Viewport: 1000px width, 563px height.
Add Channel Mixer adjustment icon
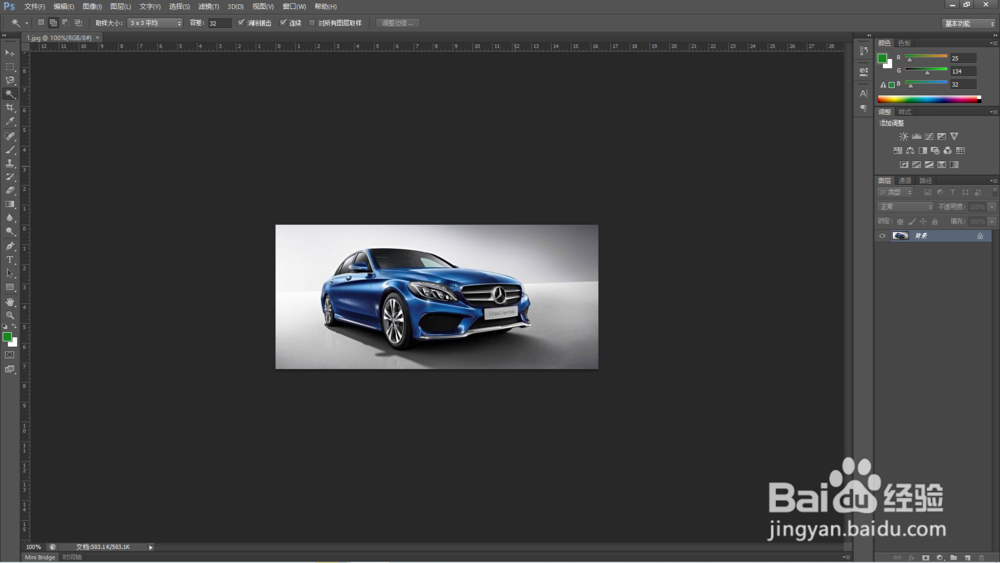click(x=948, y=150)
